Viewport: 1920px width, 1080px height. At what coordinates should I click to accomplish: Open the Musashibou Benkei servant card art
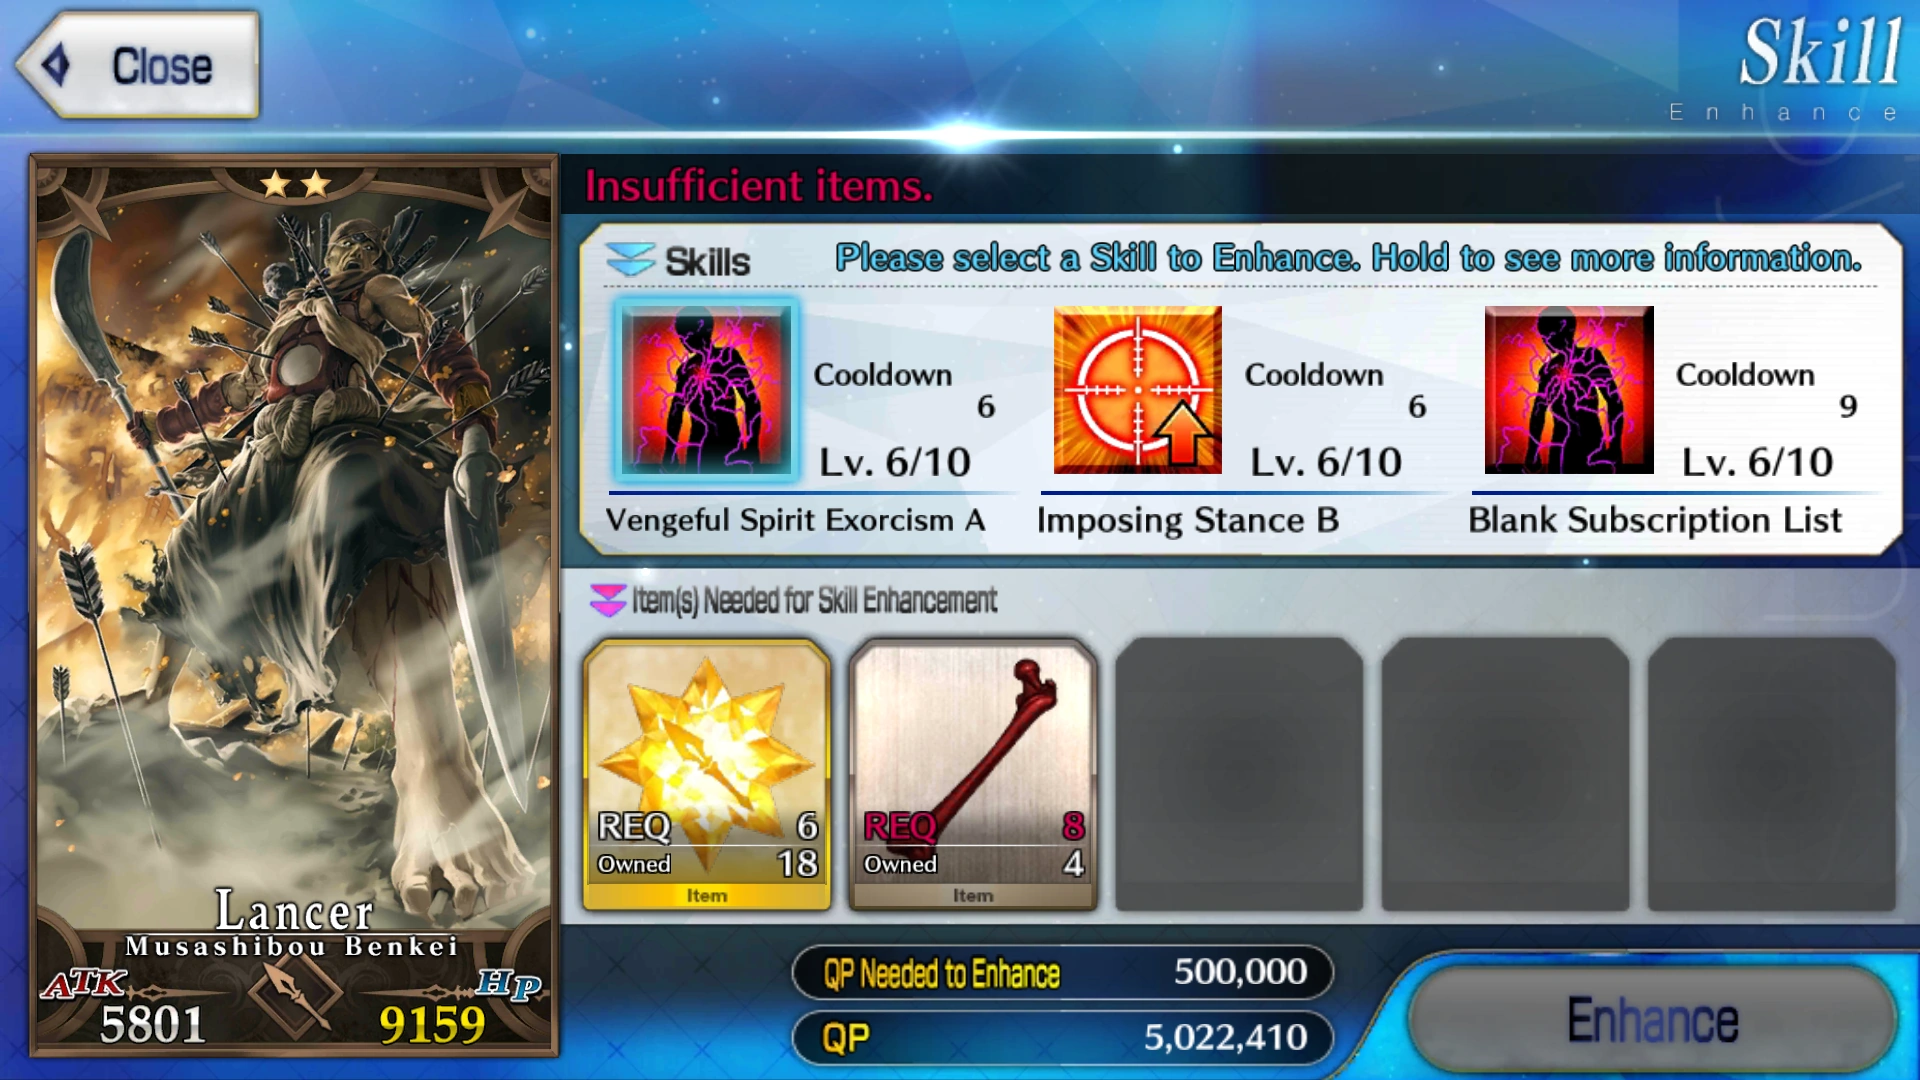click(x=295, y=605)
